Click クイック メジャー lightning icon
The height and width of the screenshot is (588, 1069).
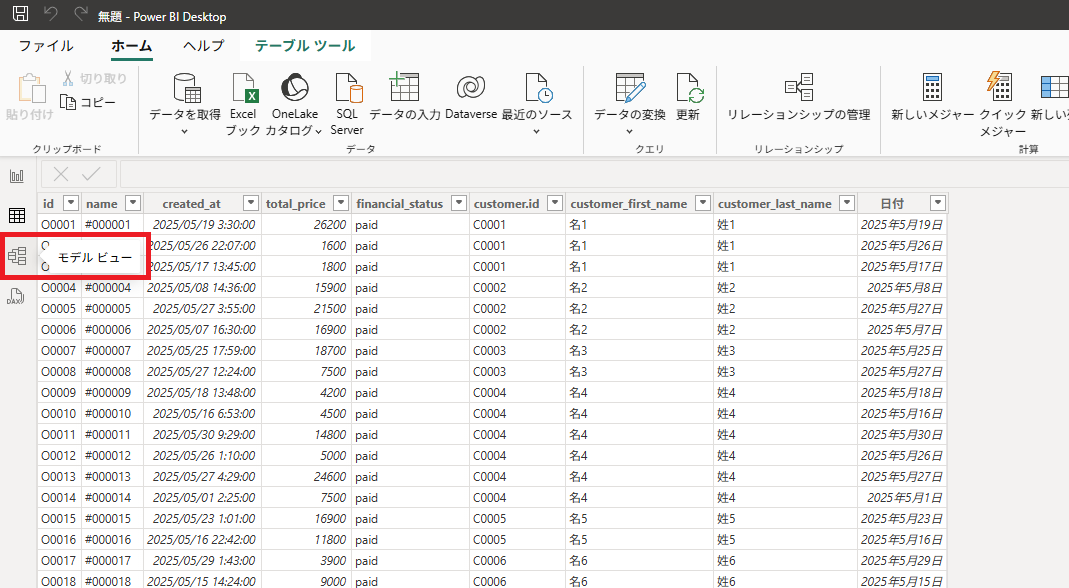[x=1000, y=86]
